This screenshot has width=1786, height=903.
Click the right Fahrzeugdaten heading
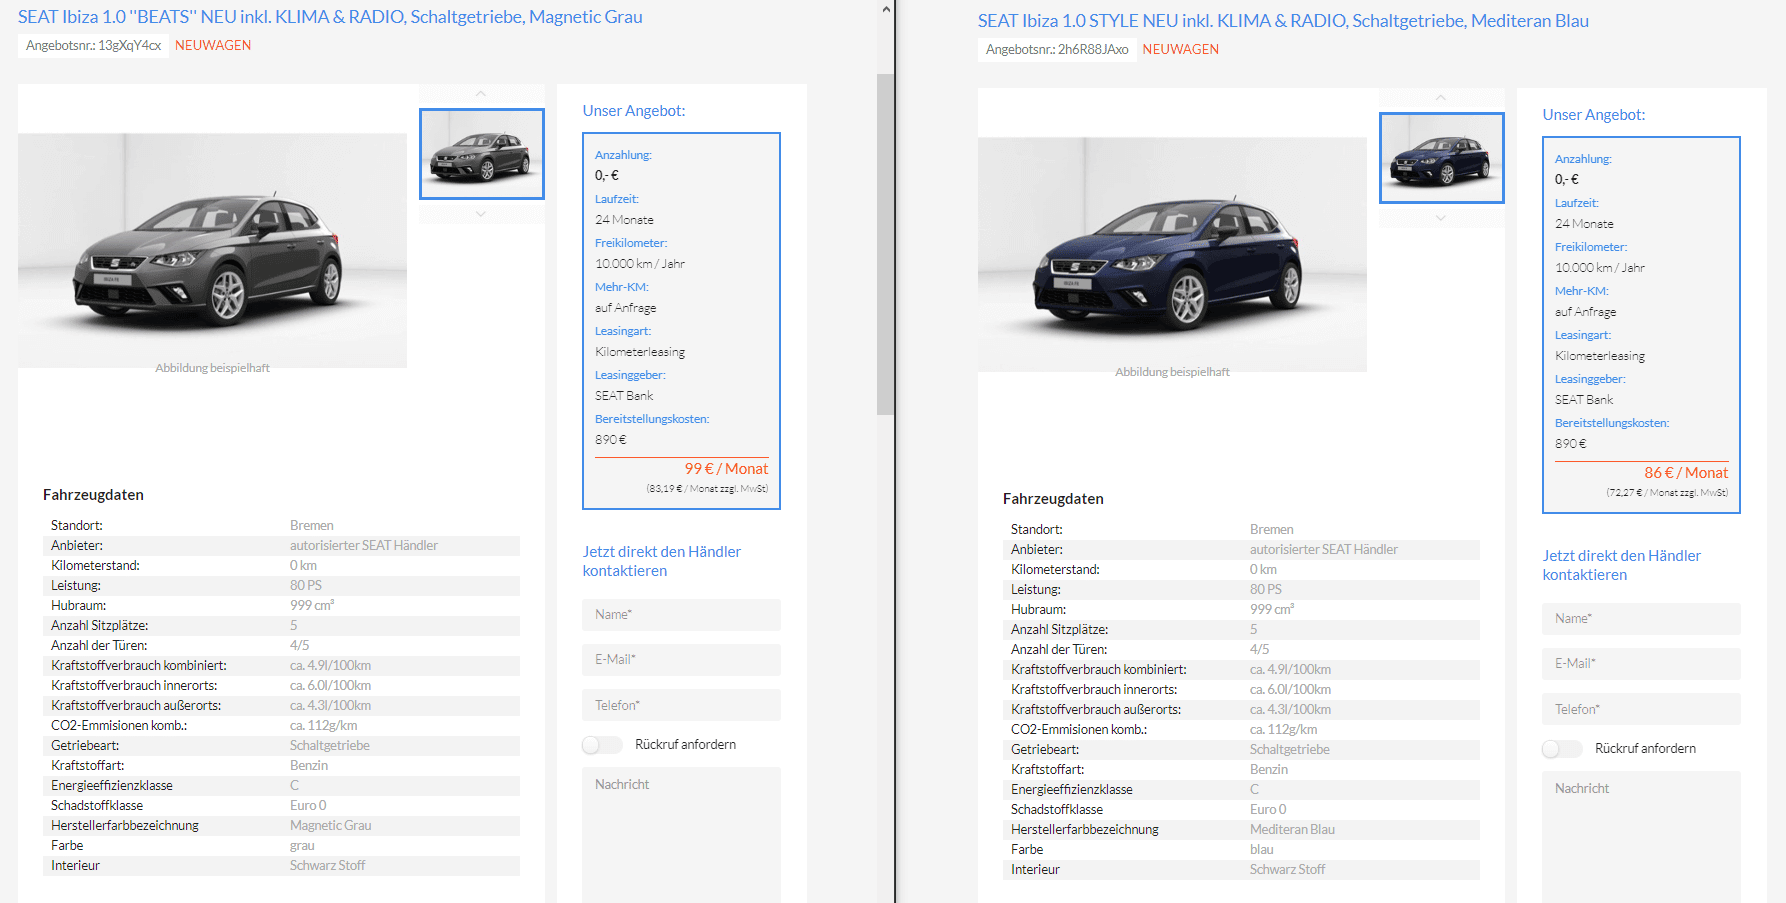coord(1053,499)
